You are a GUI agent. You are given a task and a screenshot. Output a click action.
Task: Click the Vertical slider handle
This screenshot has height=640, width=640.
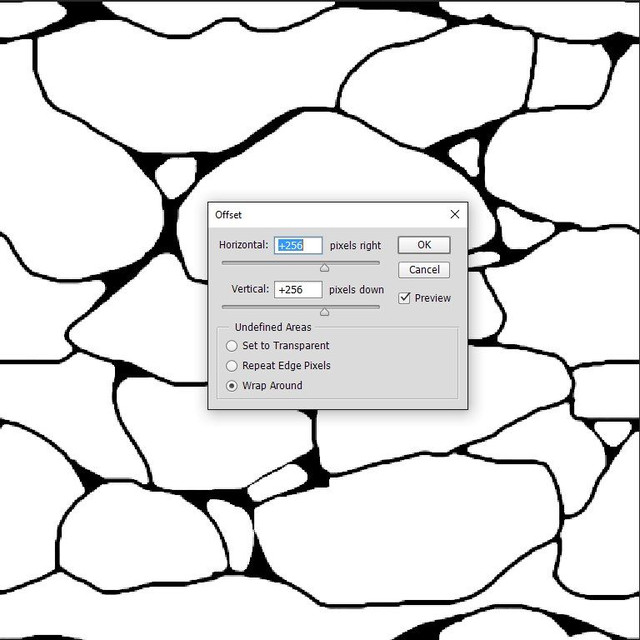[324, 312]
